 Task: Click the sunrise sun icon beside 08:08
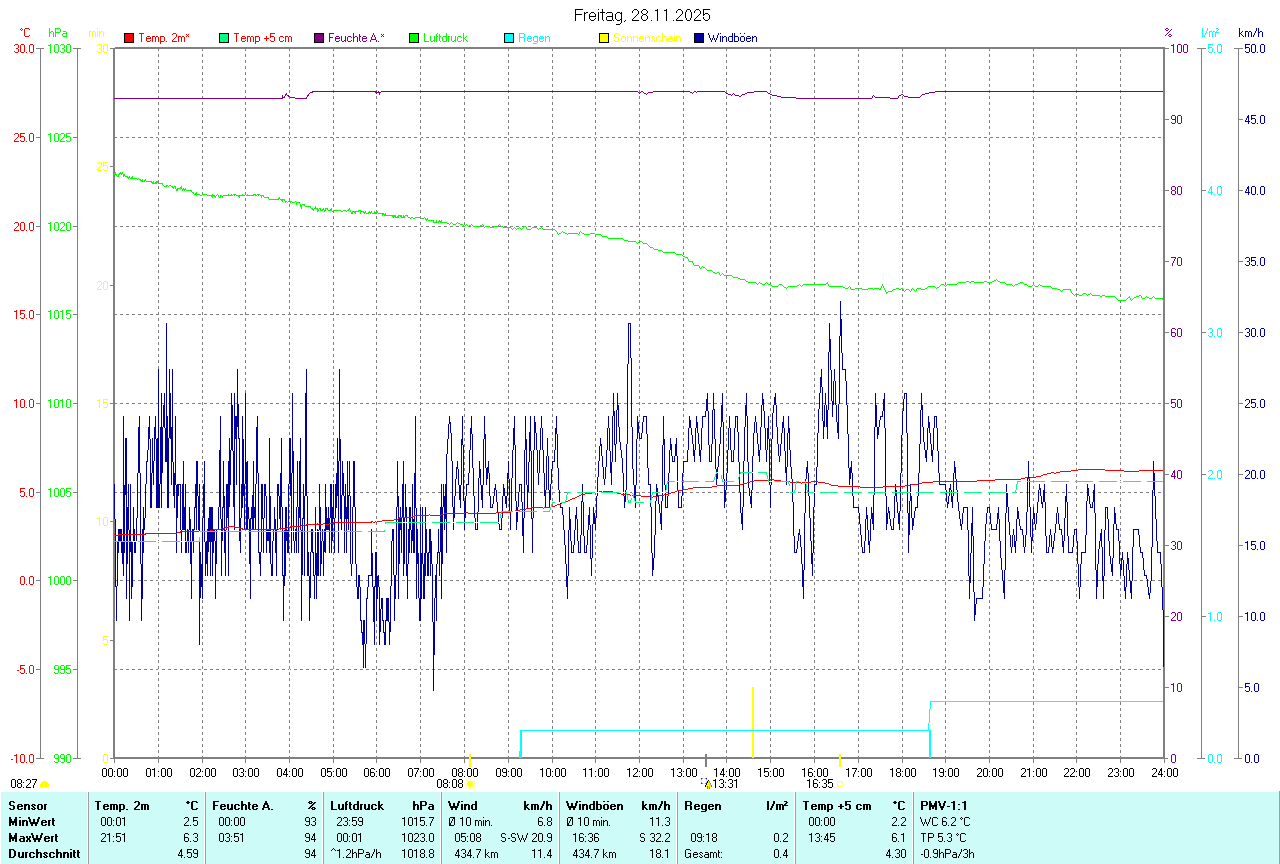point(471,785)
